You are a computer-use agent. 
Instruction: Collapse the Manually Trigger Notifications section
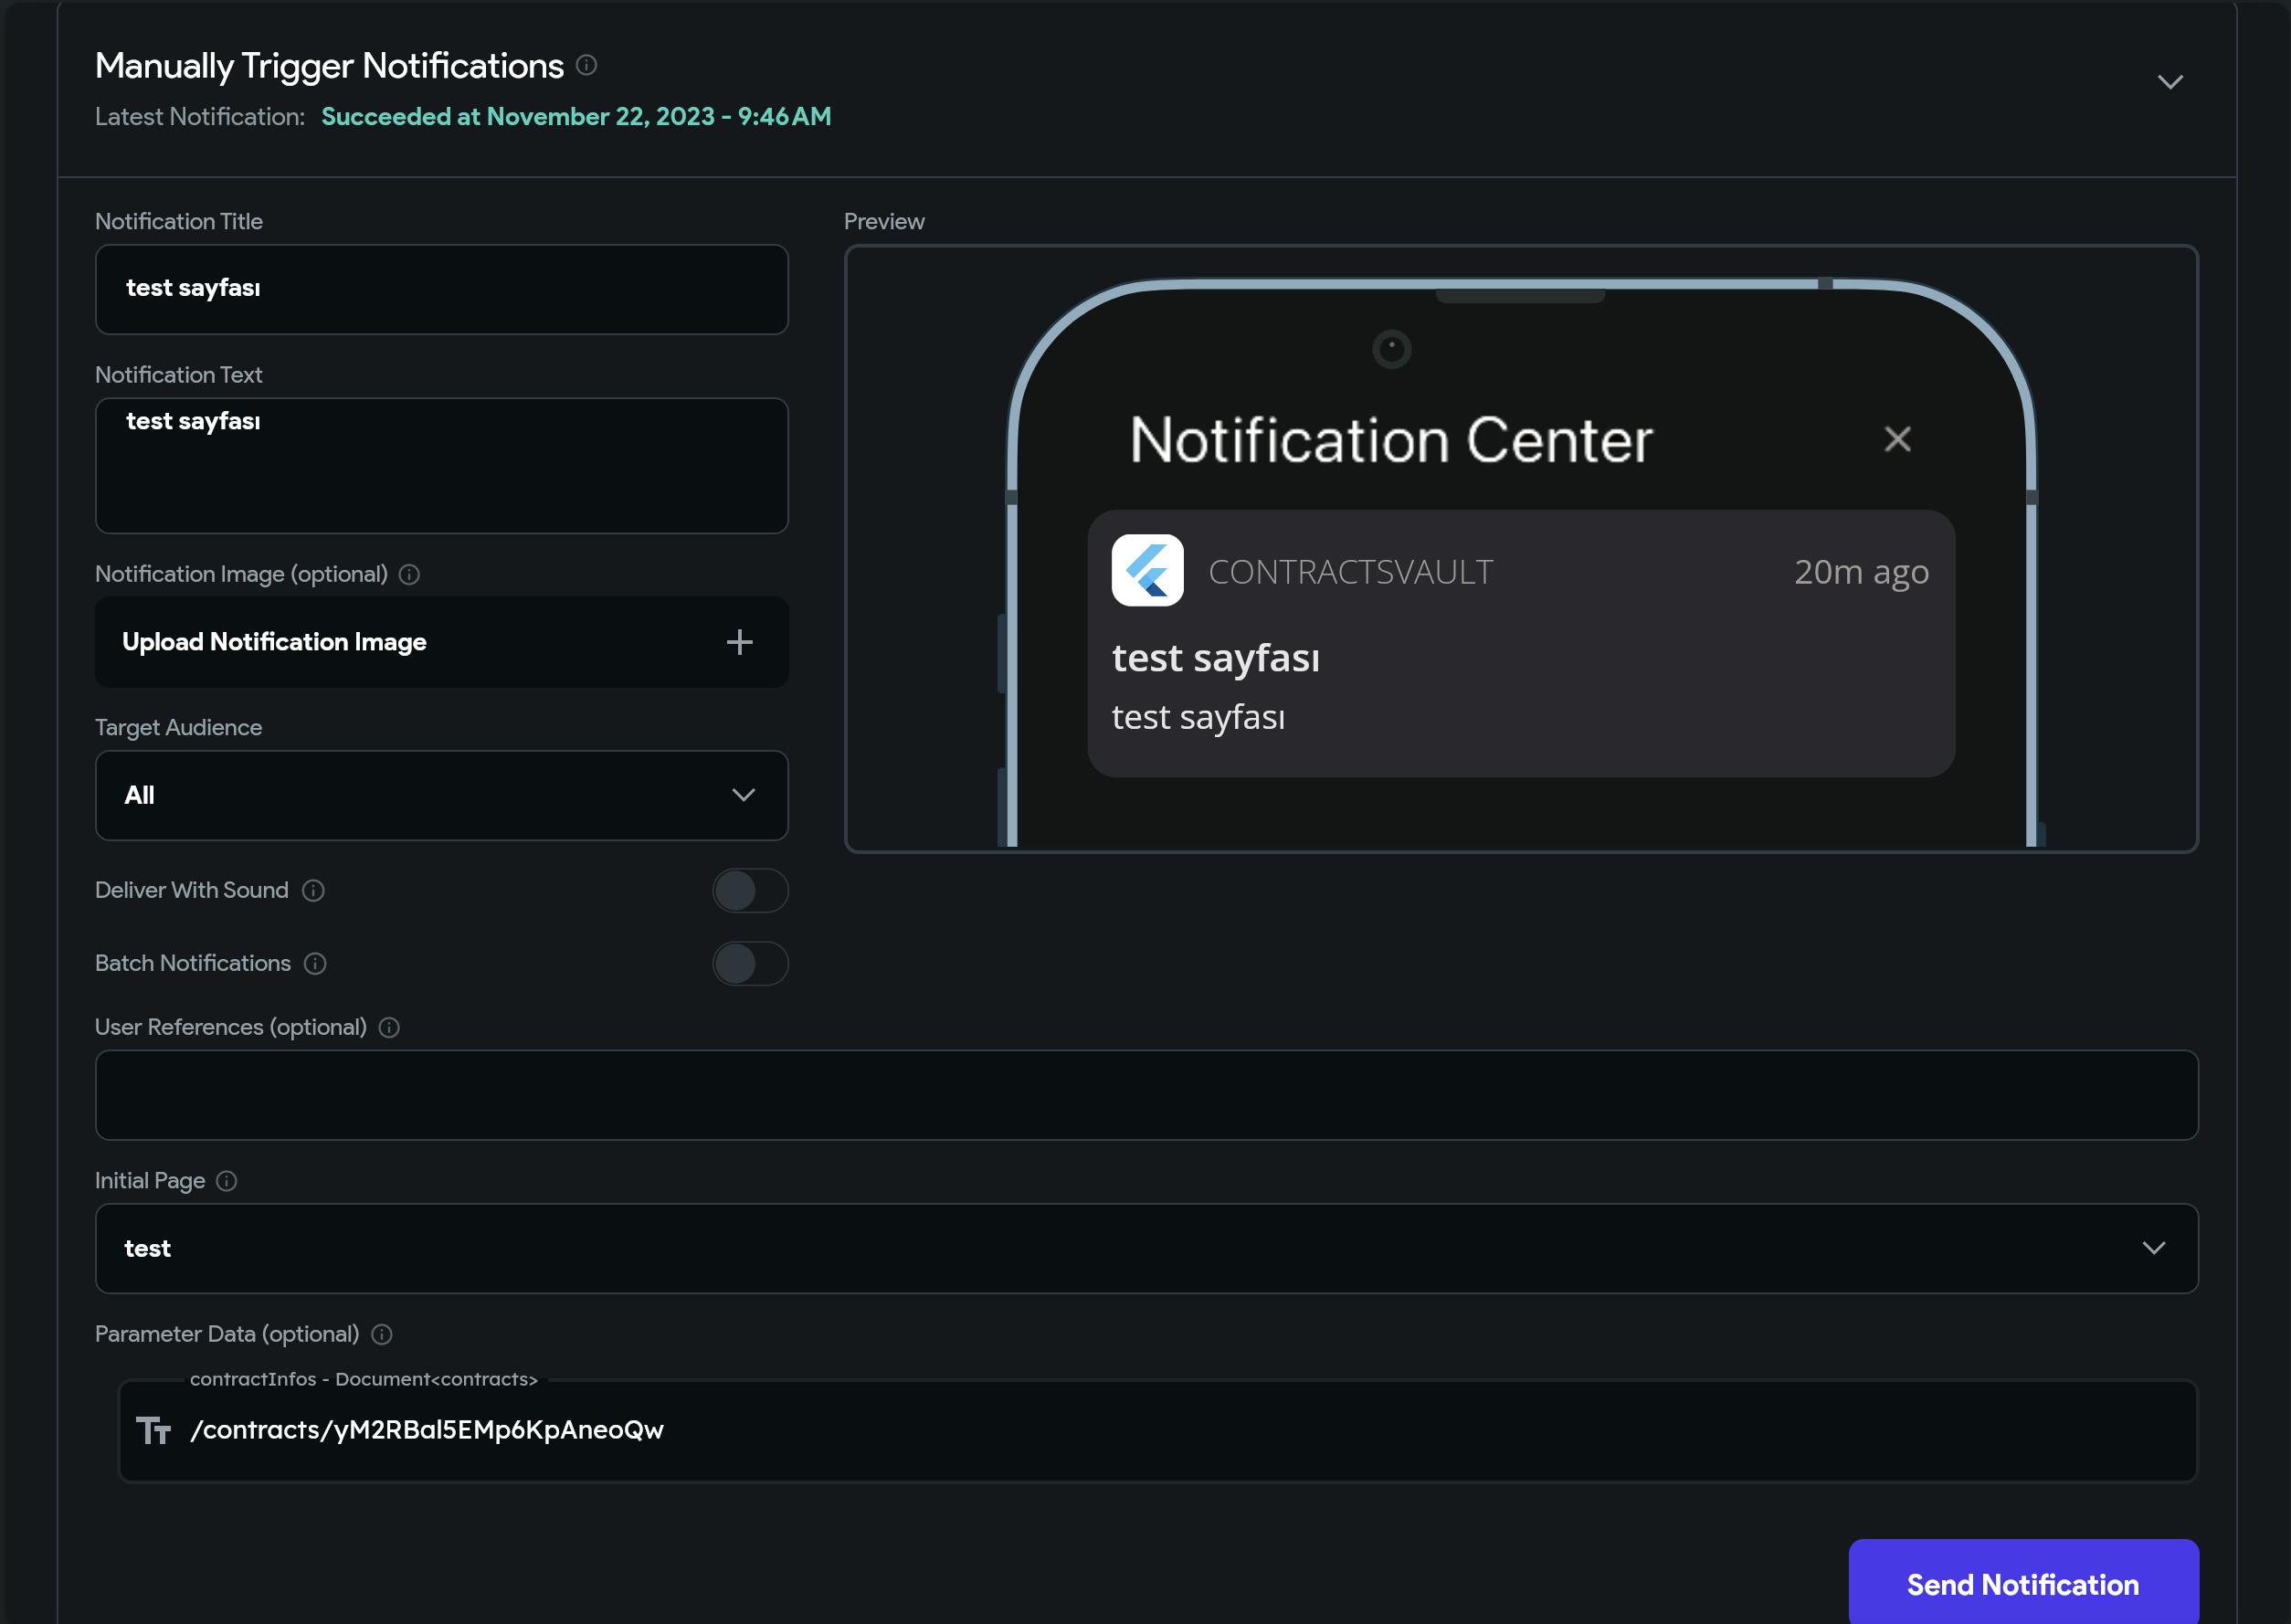click(x=2169, y=82)
